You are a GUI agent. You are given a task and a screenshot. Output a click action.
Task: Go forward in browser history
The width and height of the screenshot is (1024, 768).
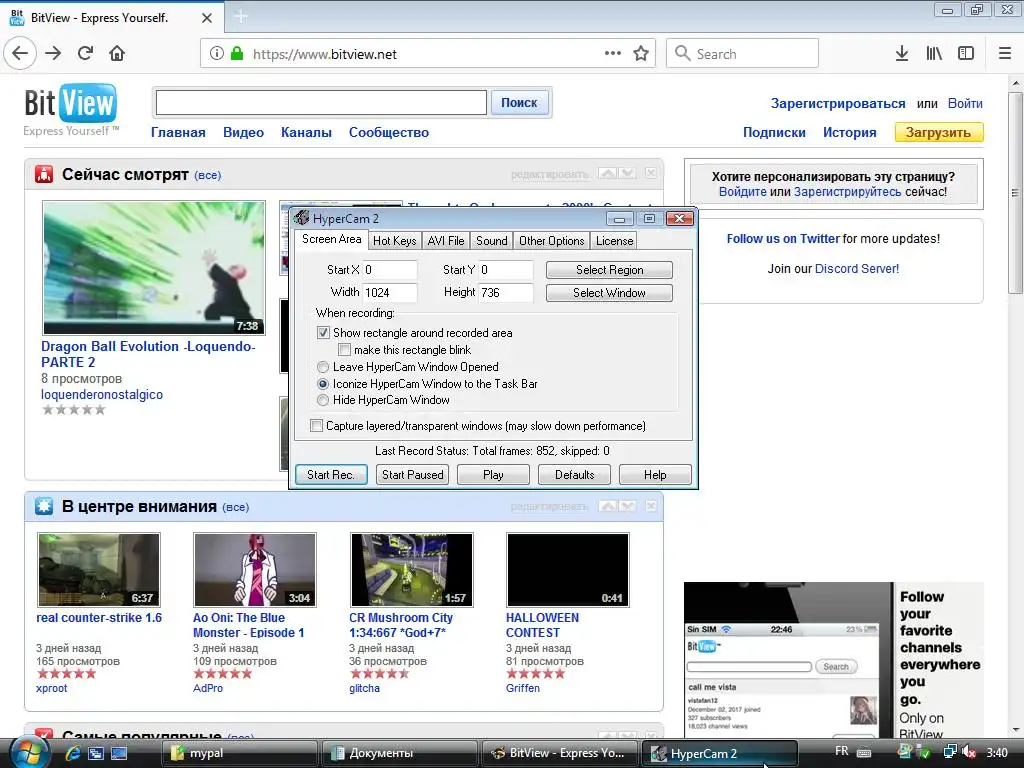click(53, 54)
